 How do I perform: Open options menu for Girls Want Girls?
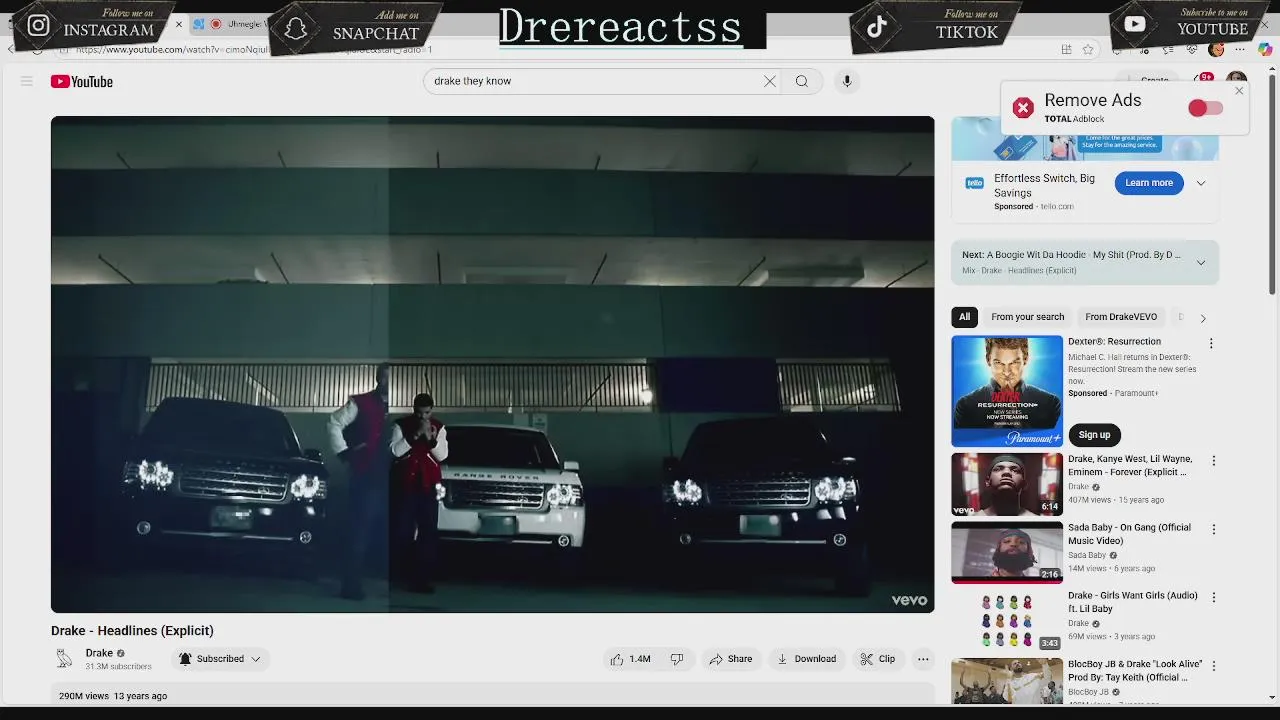(1214, 597)
